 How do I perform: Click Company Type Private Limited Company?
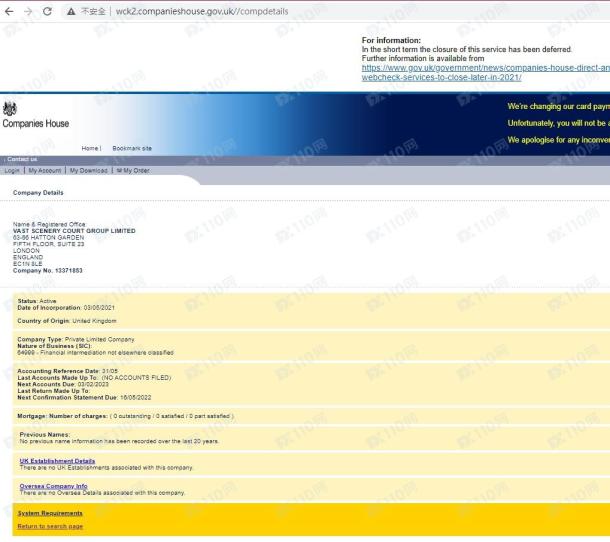point(76,339)
